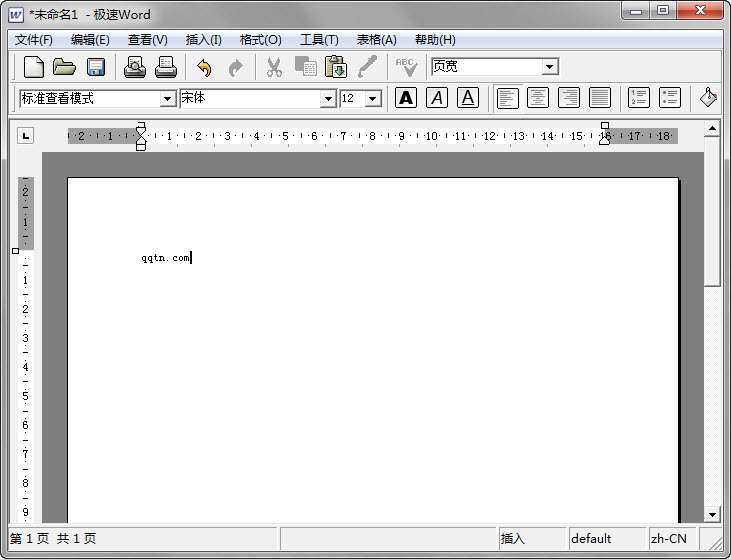
Task: Click scroll down arrow on vertical scrollbar
Action: [x=712, y=515]
